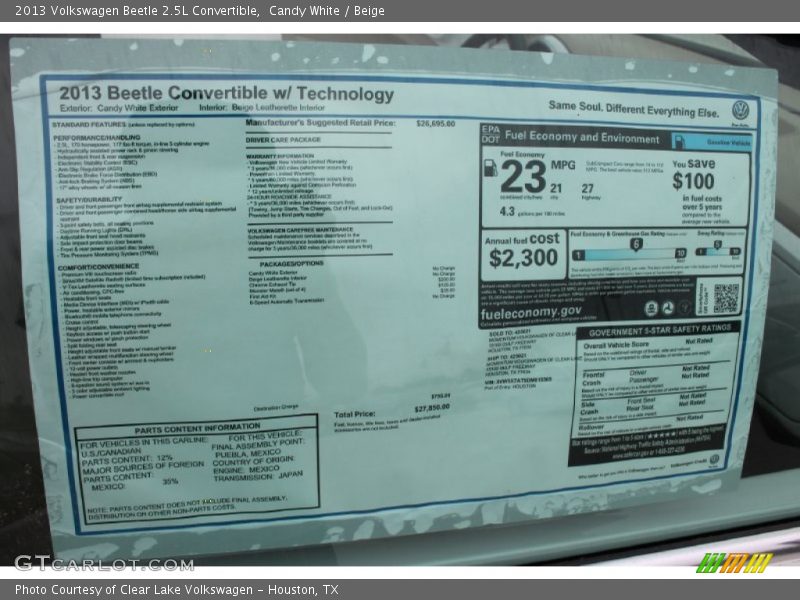Click "Beige Leatherette Interior" text
800x600 pixels.
click(278, 107)
